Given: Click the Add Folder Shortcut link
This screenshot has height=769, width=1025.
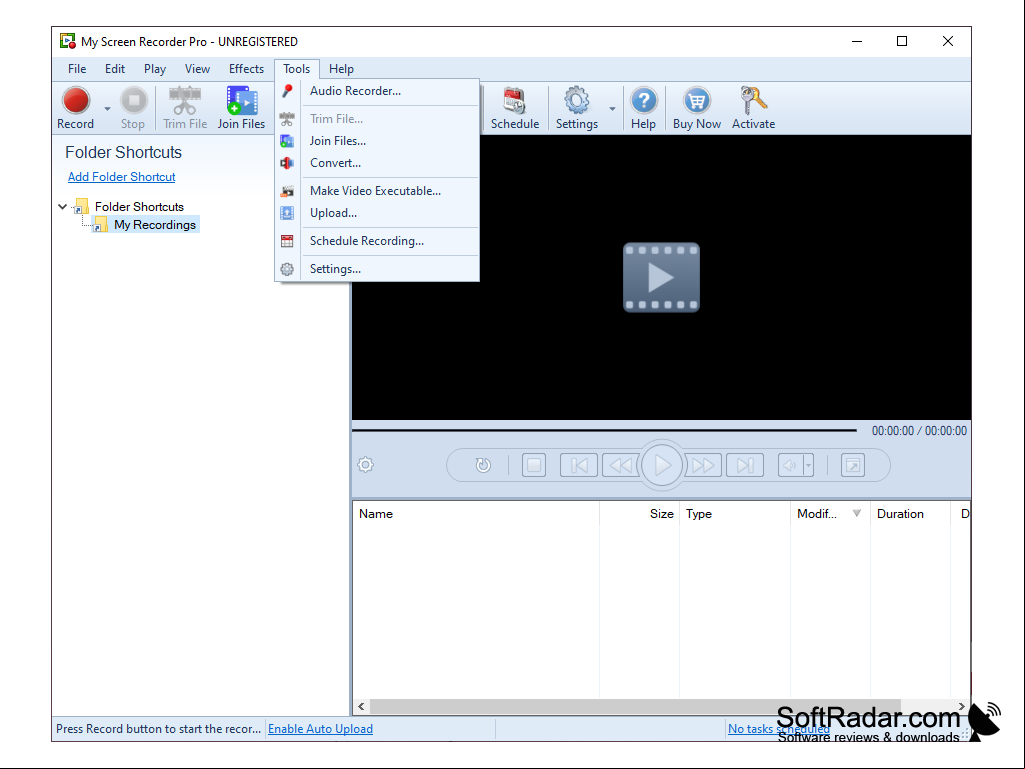Looking at the screenshot, I should 122,177.
